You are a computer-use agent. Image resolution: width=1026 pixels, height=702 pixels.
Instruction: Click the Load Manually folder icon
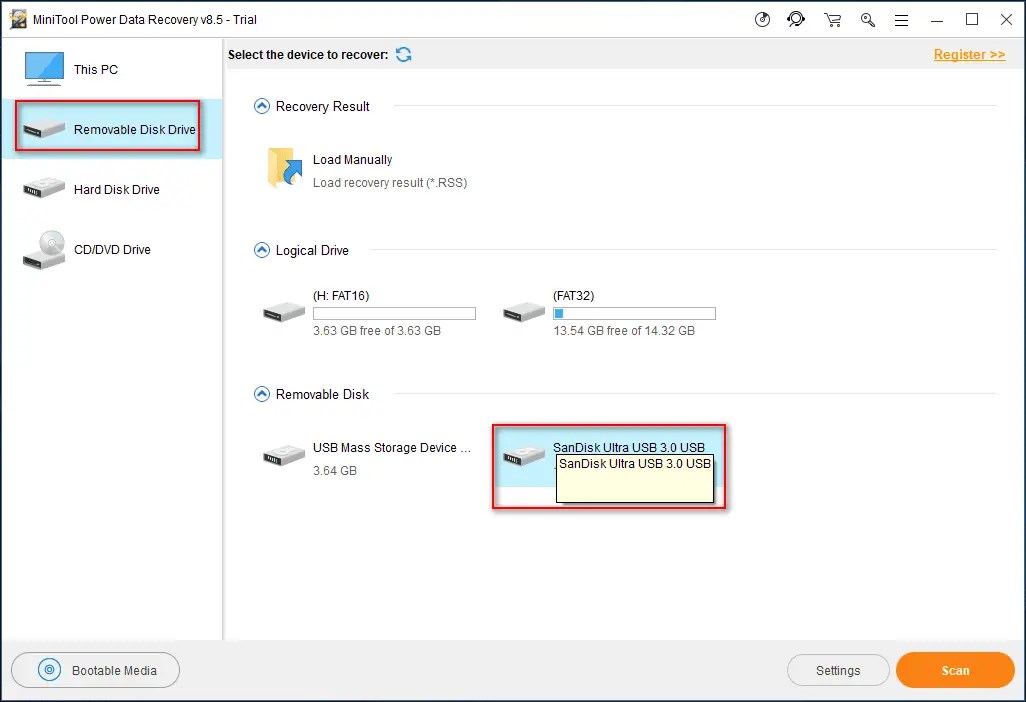tap(284, 168)
